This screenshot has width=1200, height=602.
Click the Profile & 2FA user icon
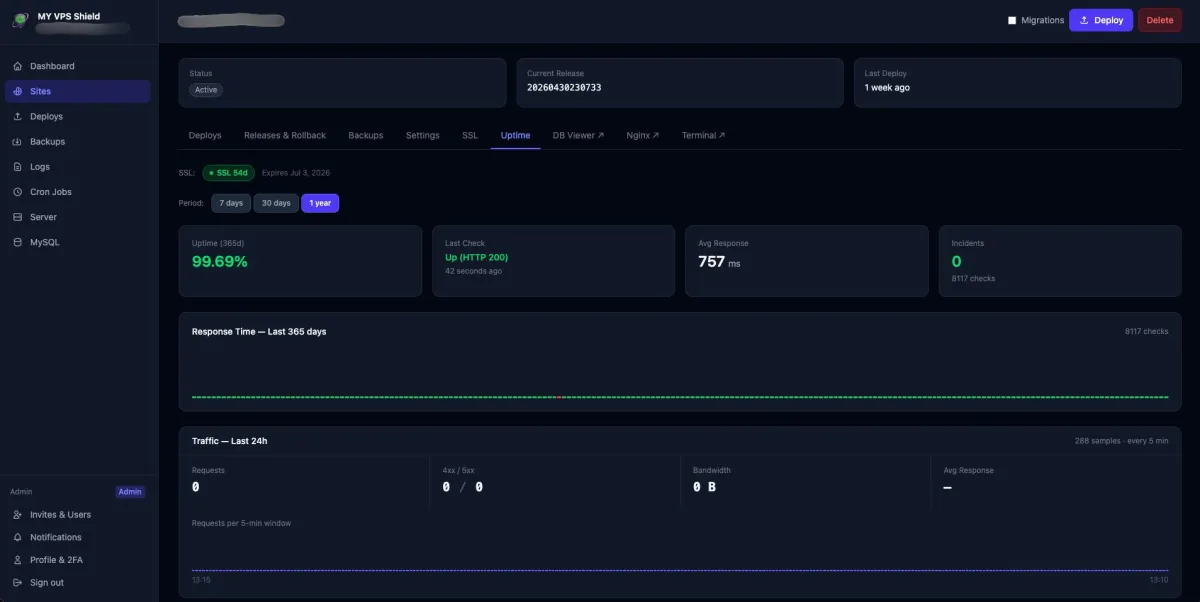coord(18,560)
